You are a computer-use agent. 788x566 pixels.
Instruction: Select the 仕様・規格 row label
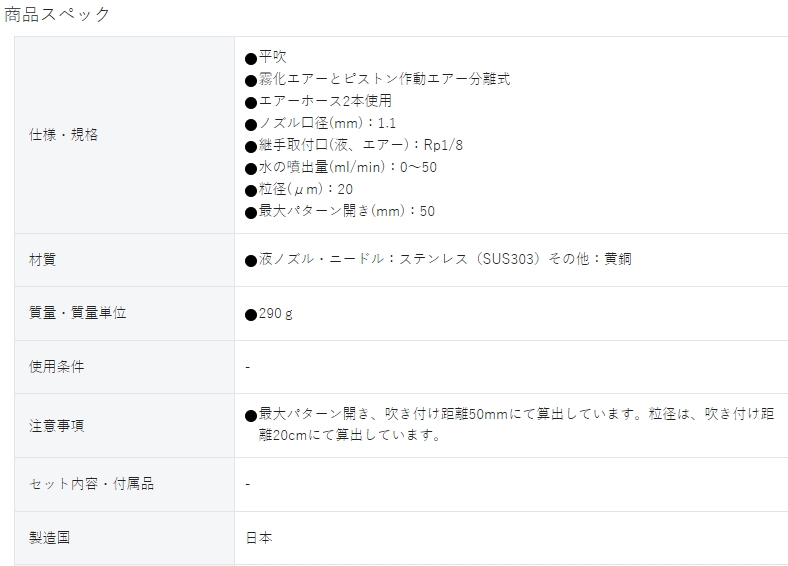point(63,135)
